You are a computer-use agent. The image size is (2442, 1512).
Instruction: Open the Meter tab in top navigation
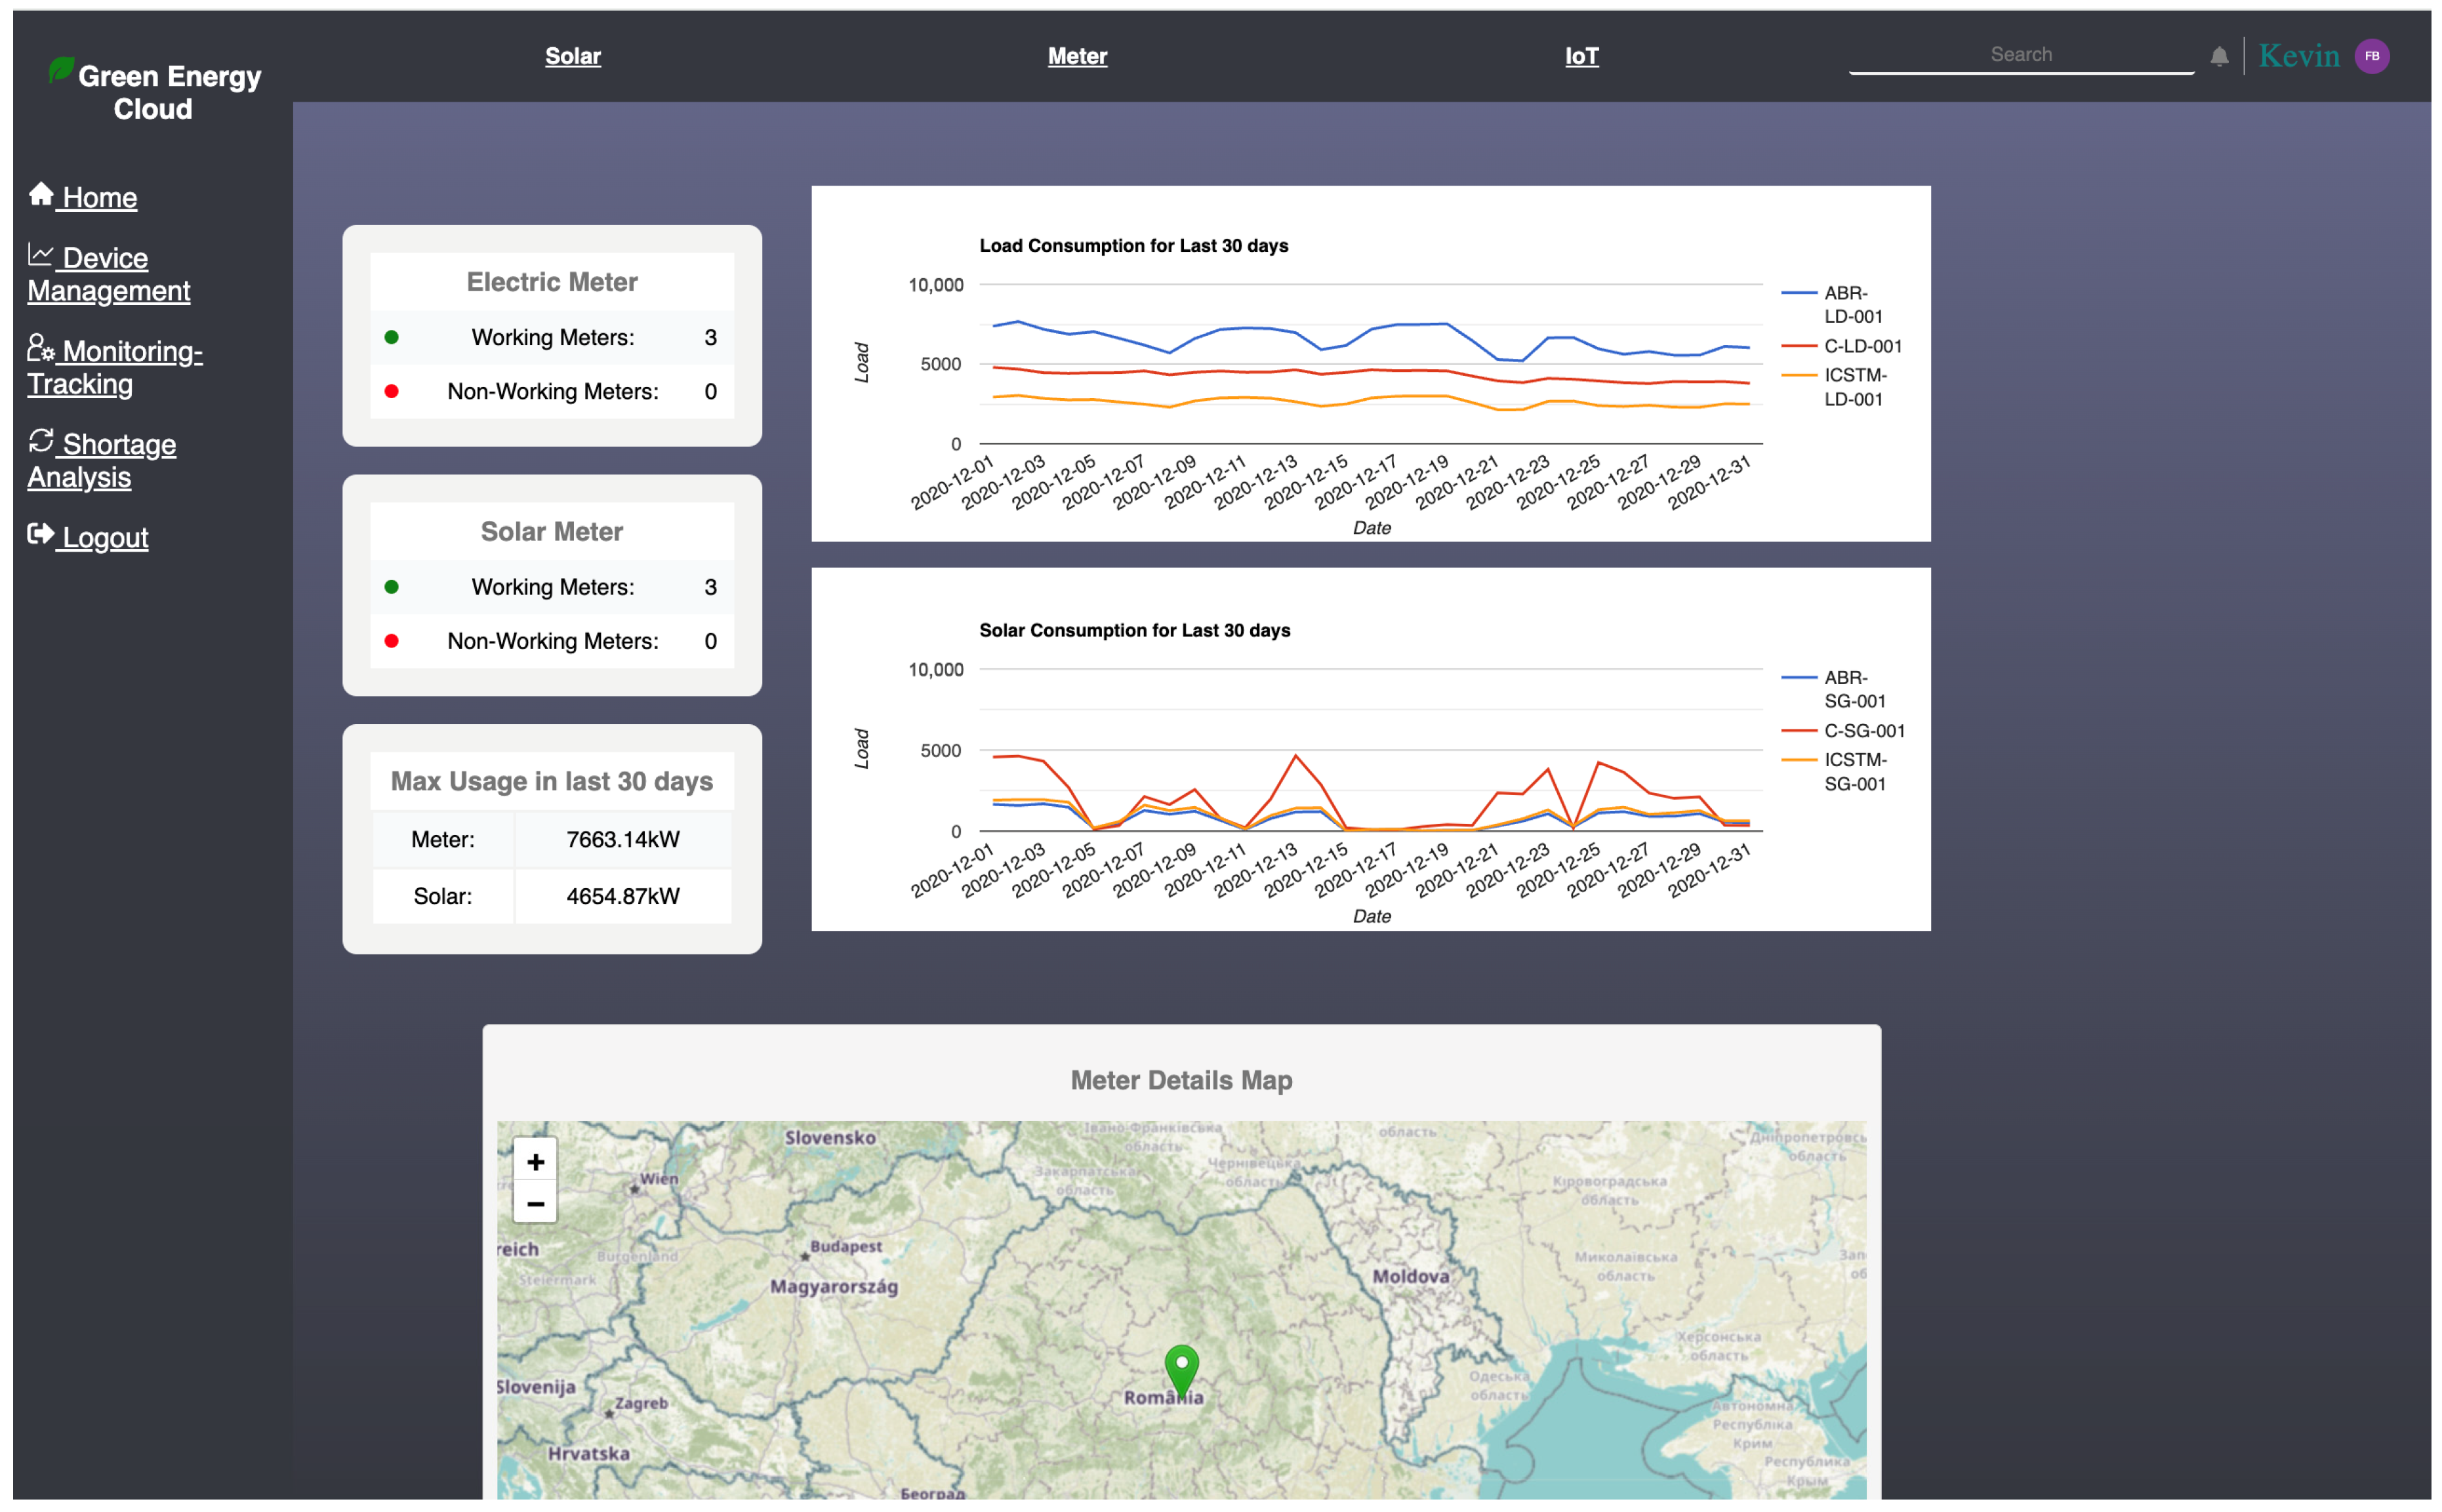1077,56
